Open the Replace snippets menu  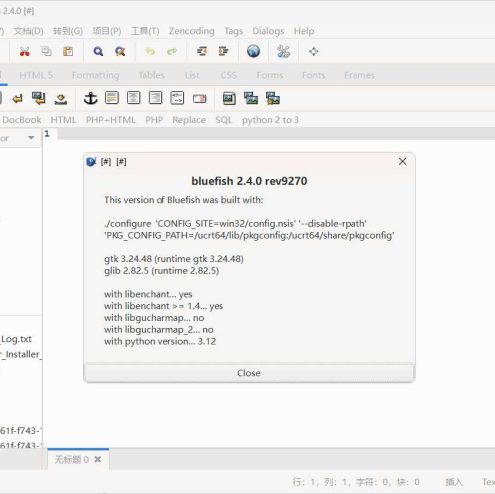[189, 120]
